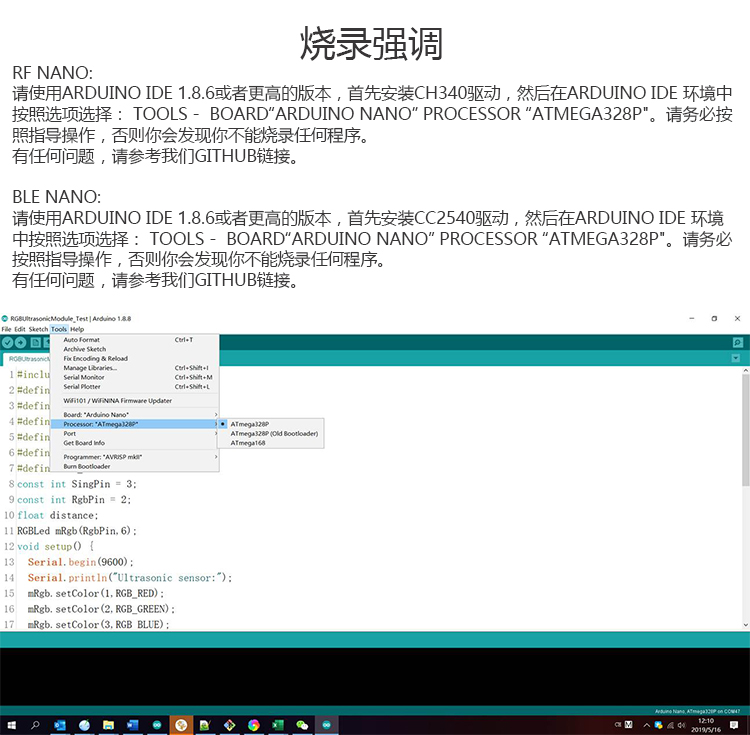Screen dimensions: 750x735
Task: Click Manage Libraries... in Tools menu
Action: tap(90, 367)
